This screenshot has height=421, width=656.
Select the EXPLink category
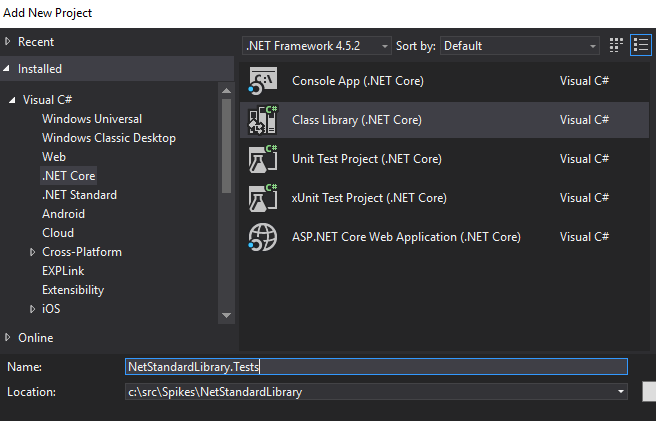tap(63, 271)
